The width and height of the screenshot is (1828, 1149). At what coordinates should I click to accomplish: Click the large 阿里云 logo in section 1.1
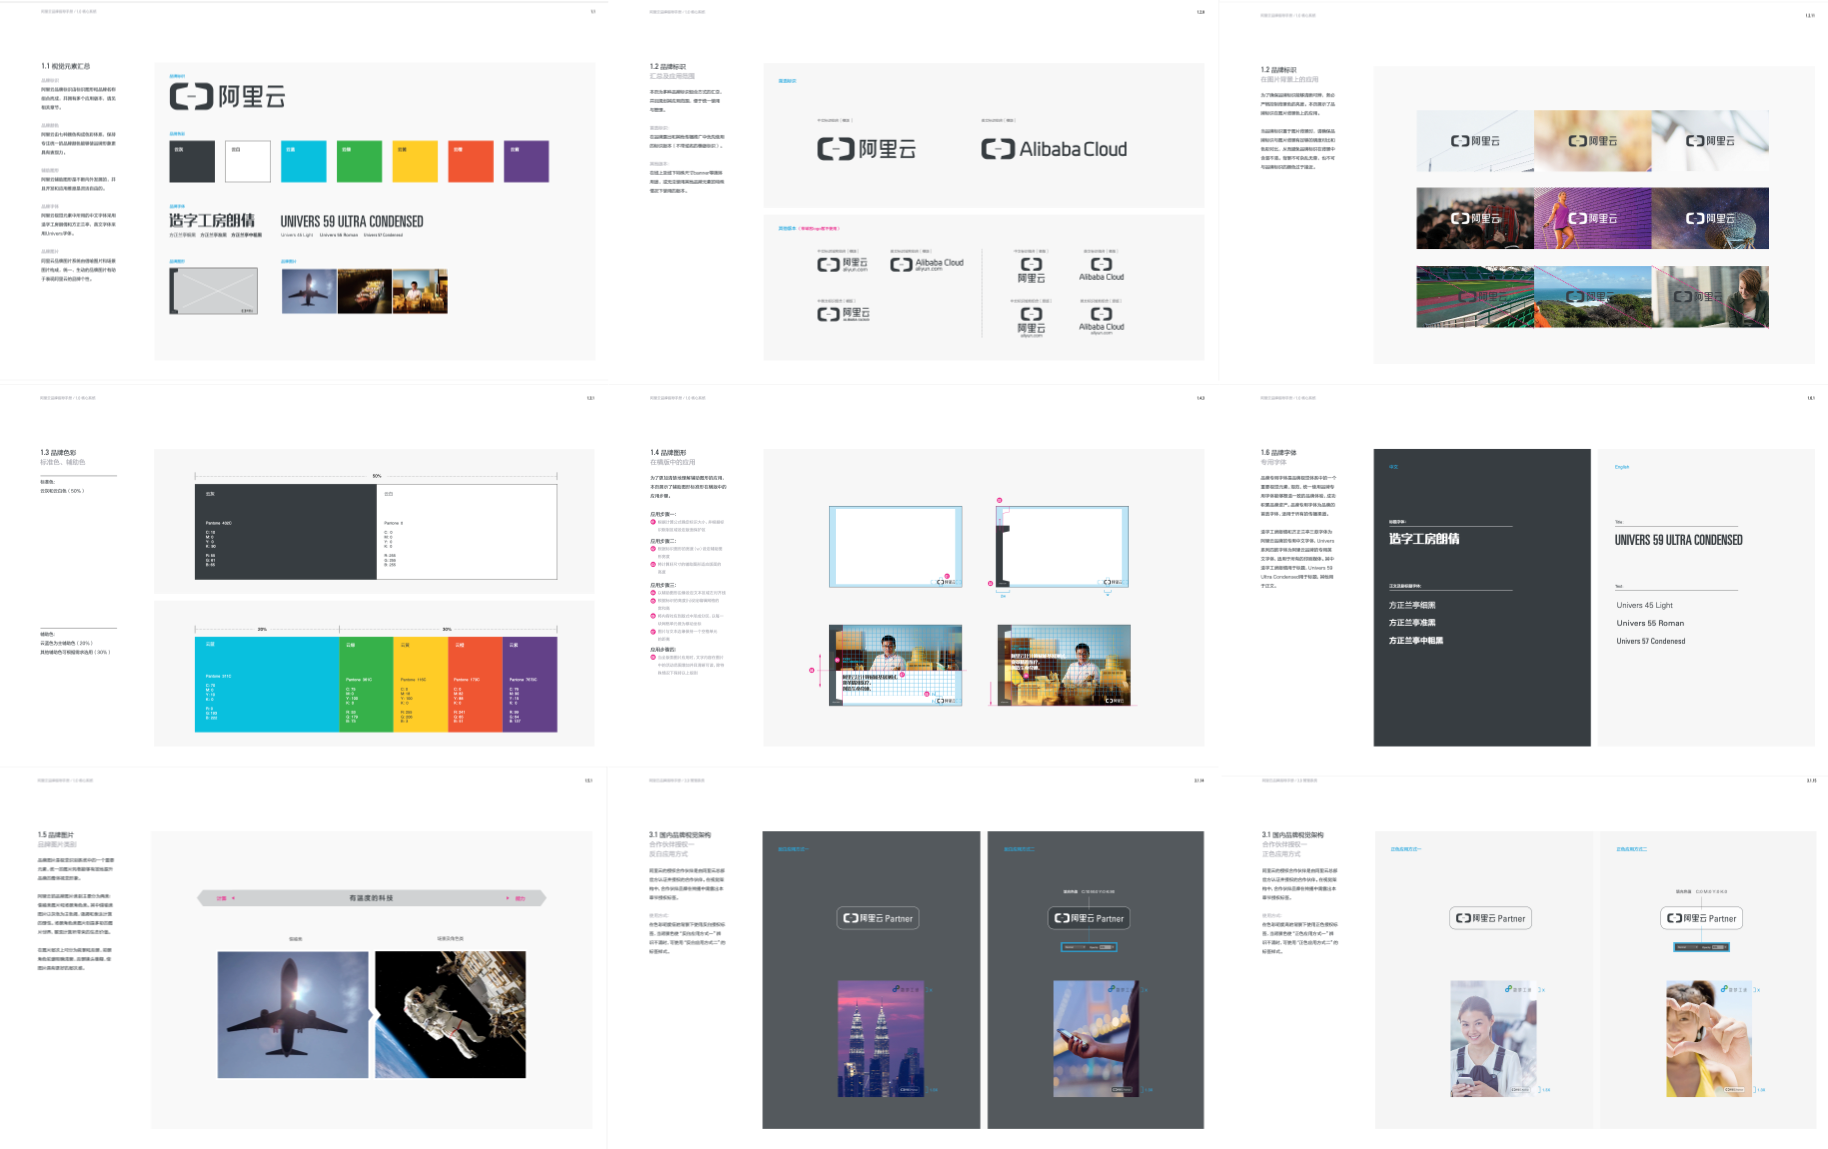[228, 97]
